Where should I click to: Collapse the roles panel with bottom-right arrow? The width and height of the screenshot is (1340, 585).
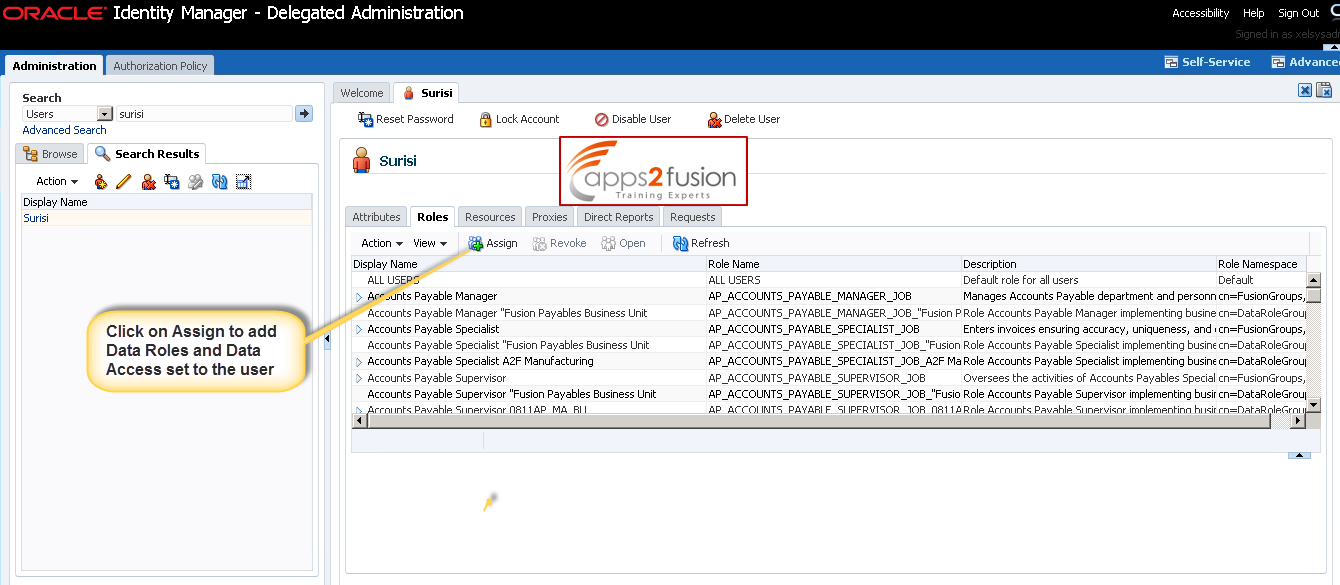[x=1299, y=455]
